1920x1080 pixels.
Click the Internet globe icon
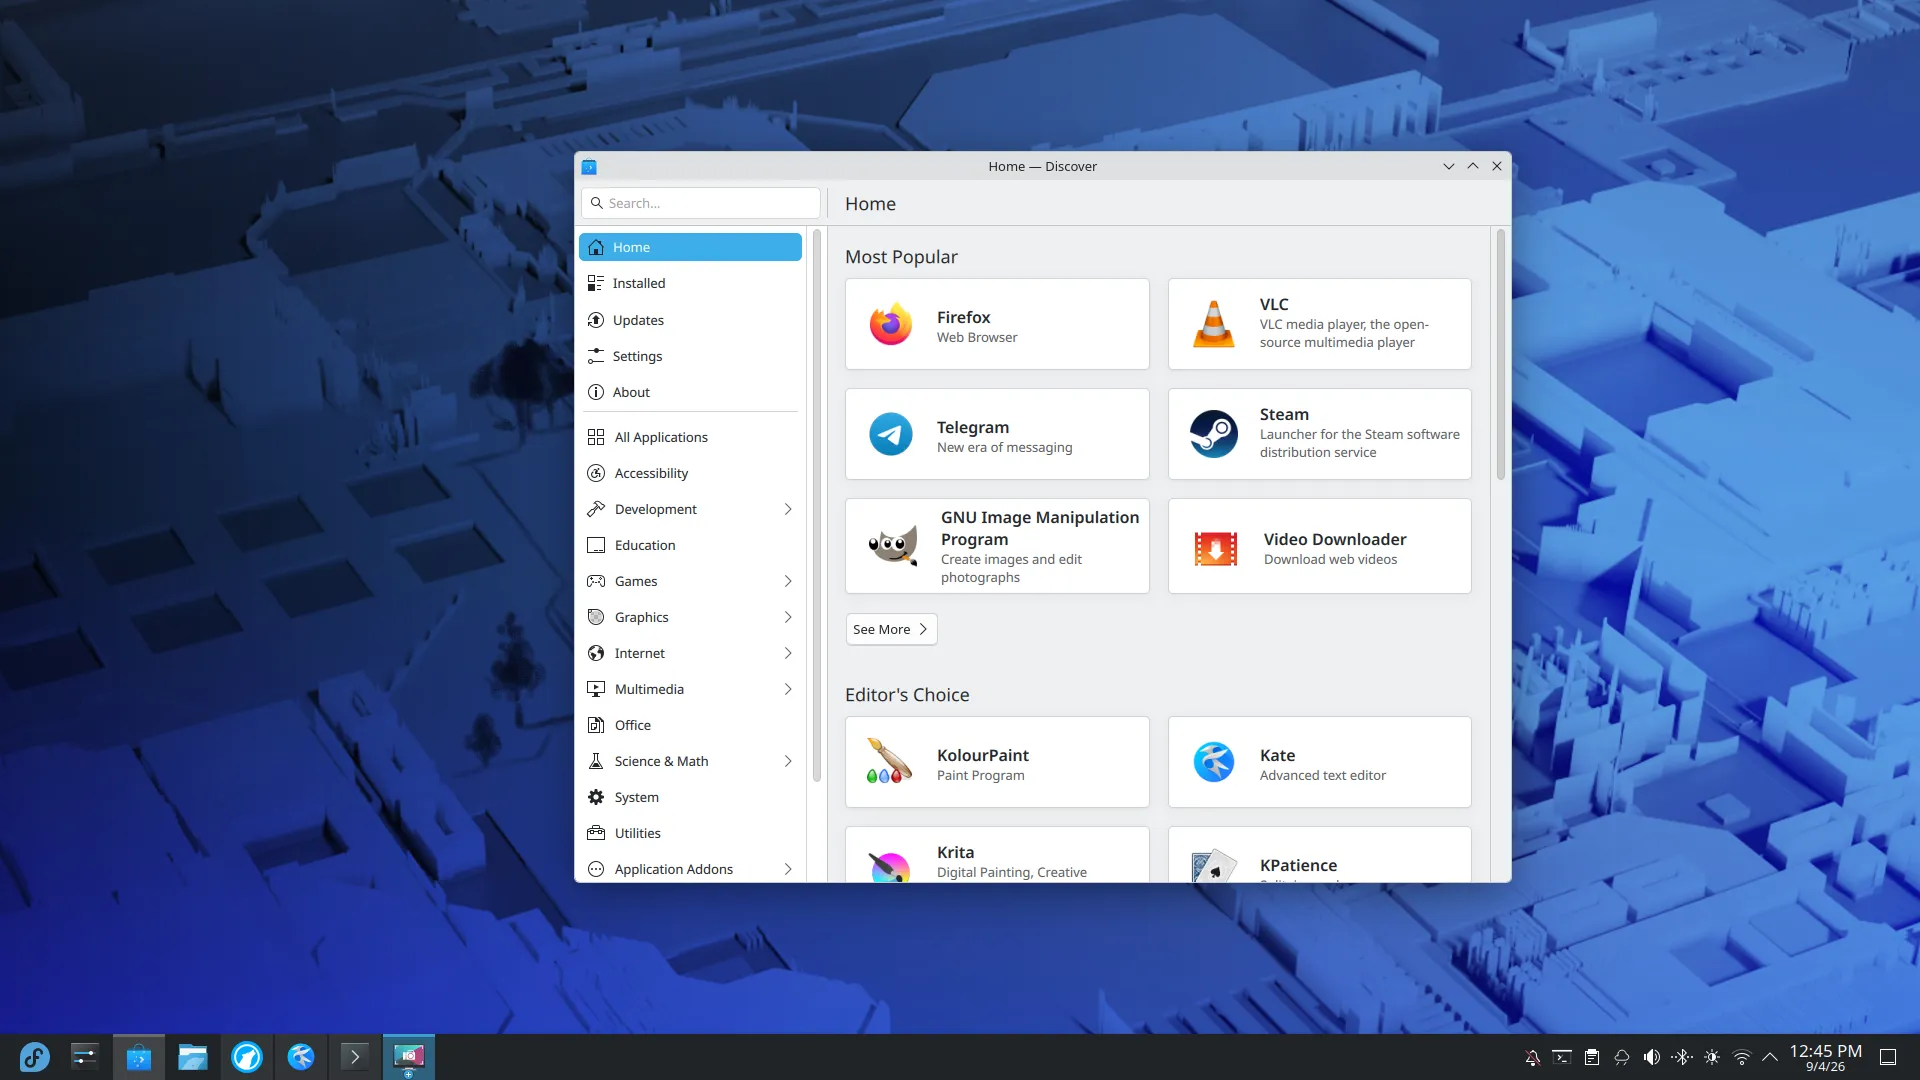click(x=596, y=653)
